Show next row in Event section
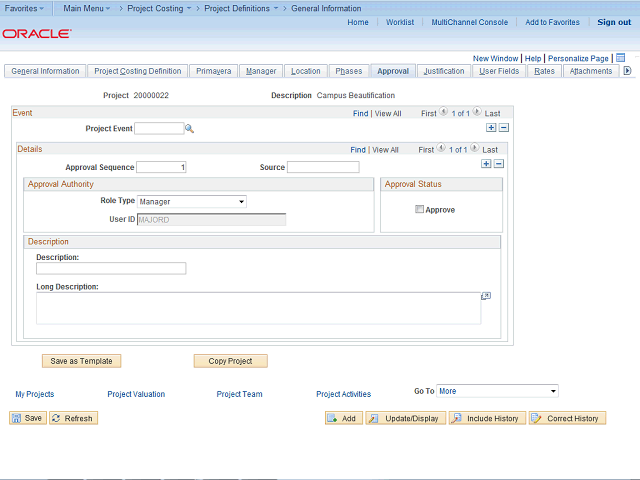The height and width of the screenshot is (480, 640). [x=476, y=113]
